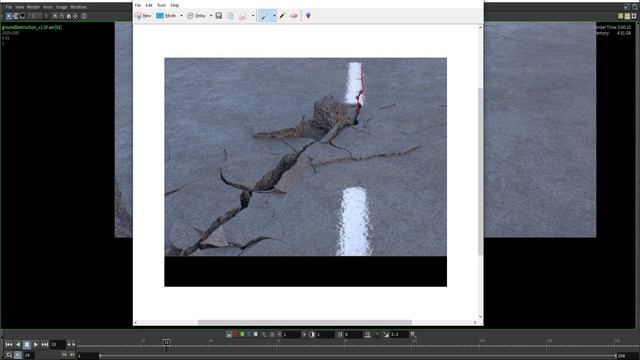Viewport: 640px width, 360px height.
Task: Click the first icon in MPlay toolbar
Action: point(9,16)
